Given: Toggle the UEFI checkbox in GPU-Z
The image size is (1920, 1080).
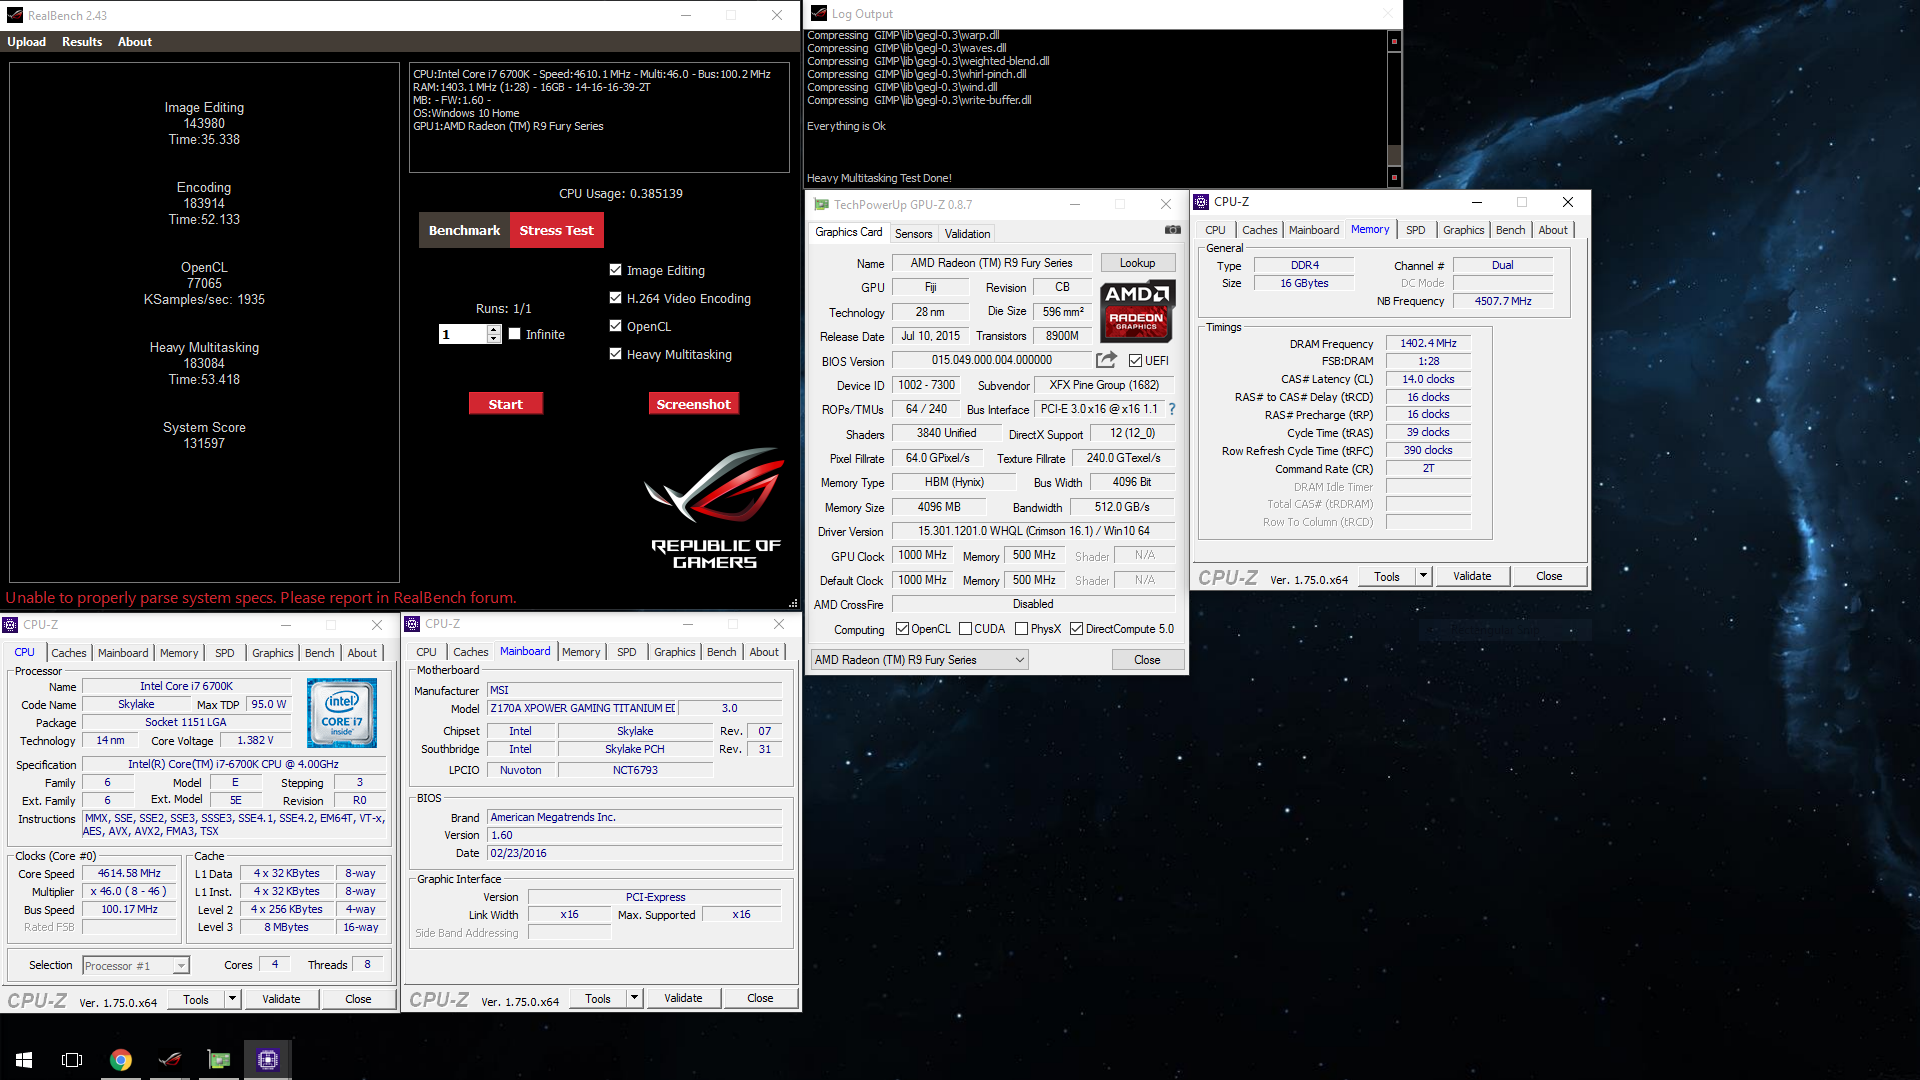Looking at the screenshot, I should tap(1135, 361).
